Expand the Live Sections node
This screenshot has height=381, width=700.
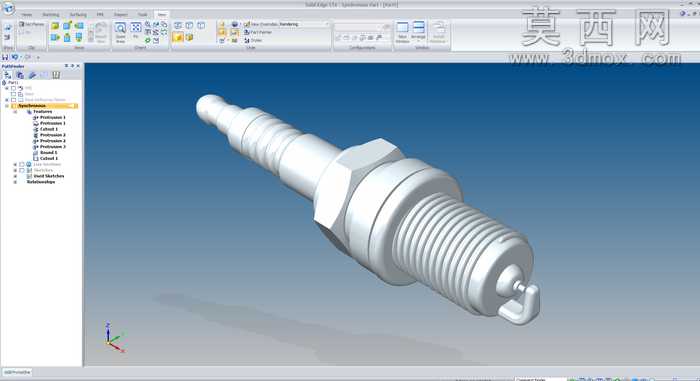tap(16, 164)
